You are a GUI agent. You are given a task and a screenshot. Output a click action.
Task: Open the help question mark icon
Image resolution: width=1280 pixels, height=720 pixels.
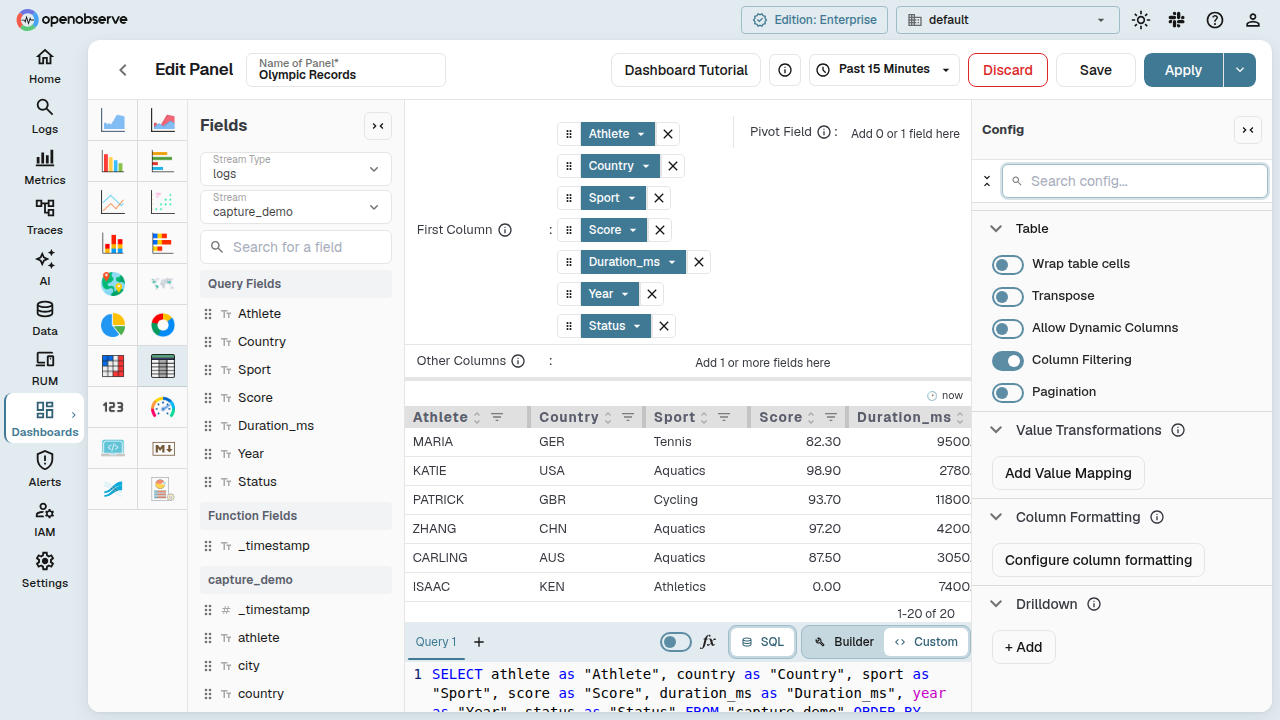(x=1215, y=20)
